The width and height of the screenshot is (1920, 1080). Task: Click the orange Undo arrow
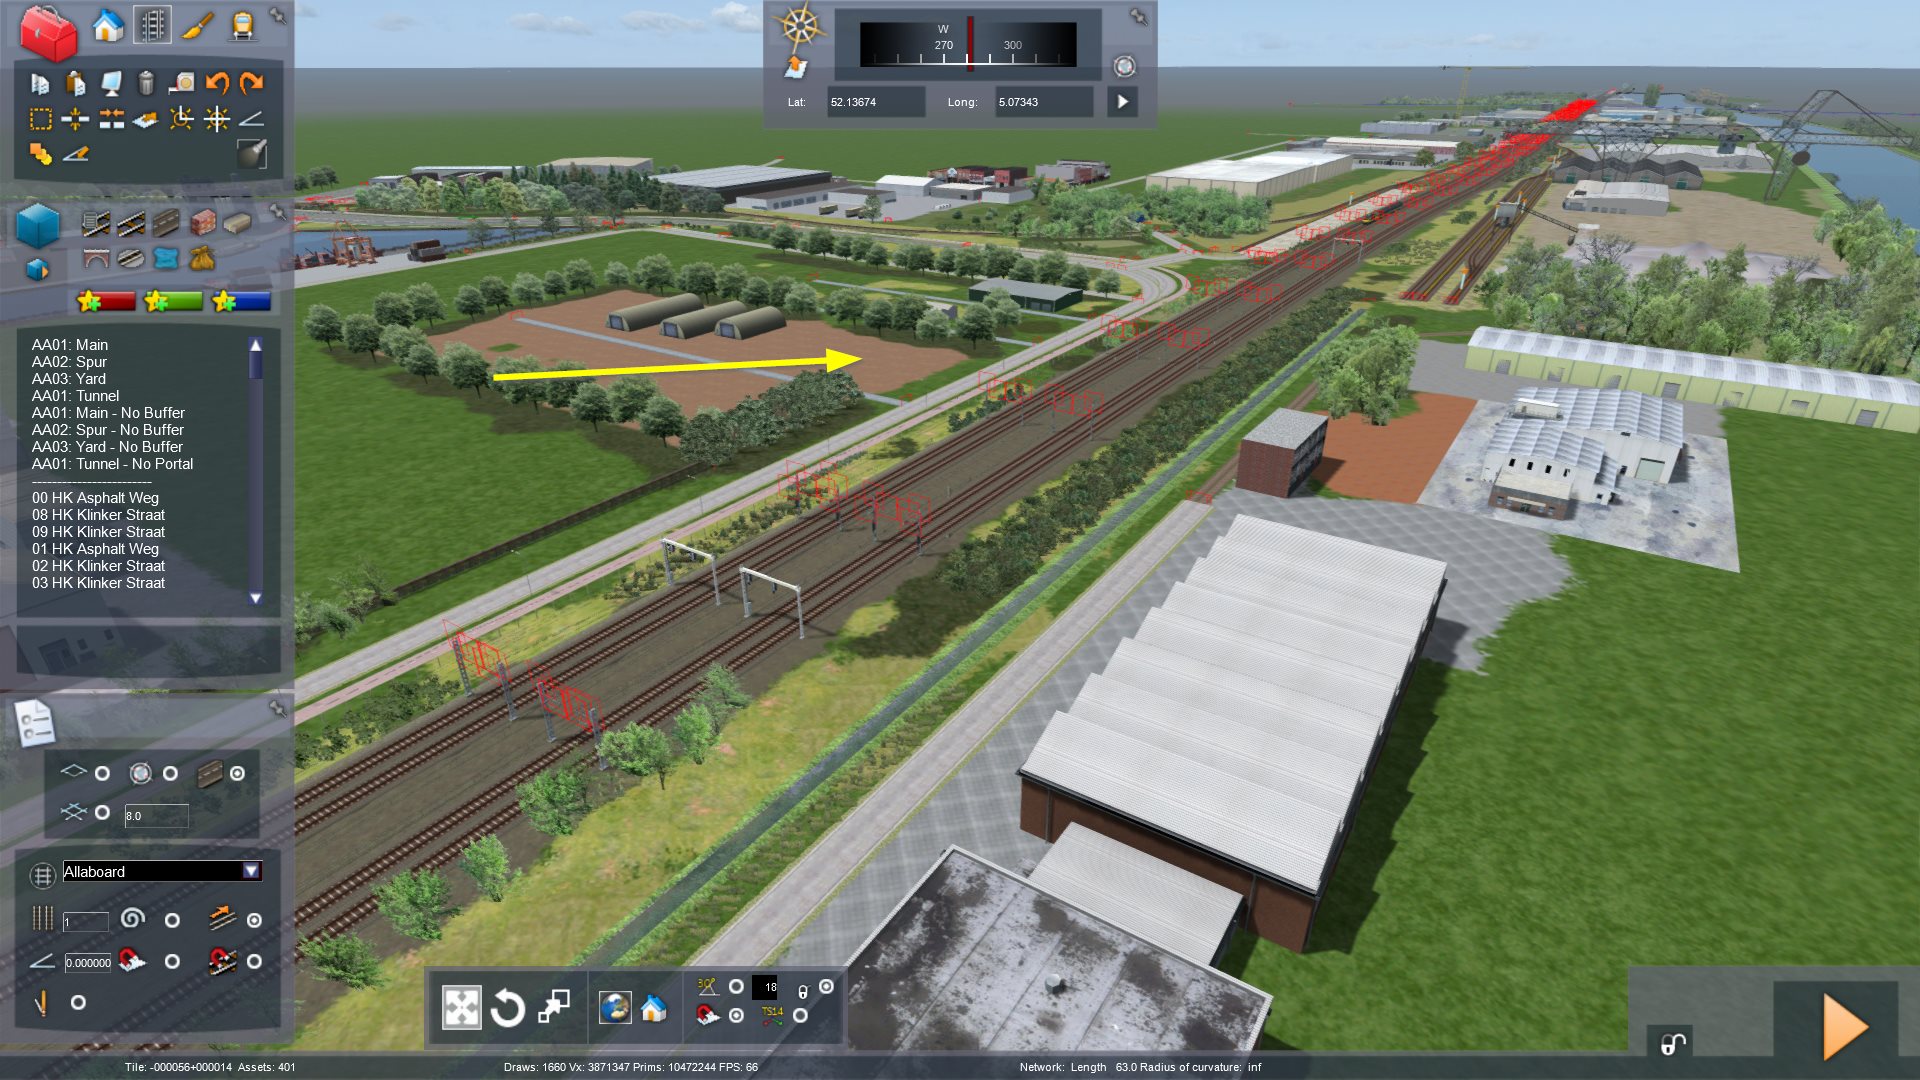[217, 83]
